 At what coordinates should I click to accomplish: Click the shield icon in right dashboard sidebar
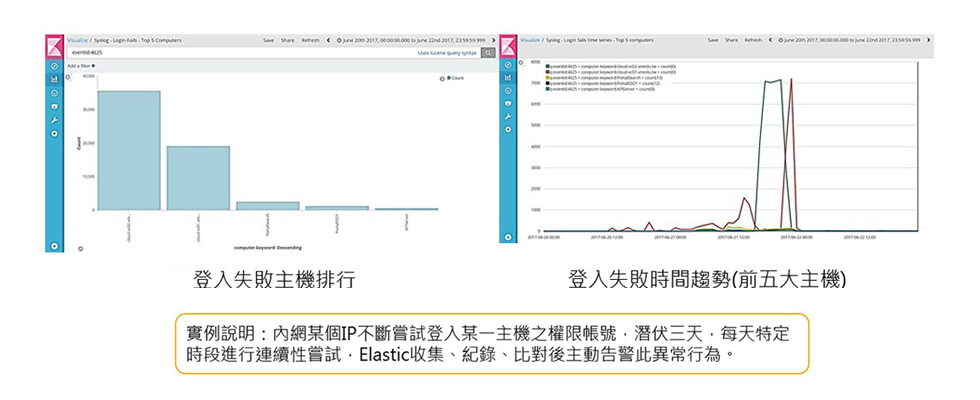(508, 104)
